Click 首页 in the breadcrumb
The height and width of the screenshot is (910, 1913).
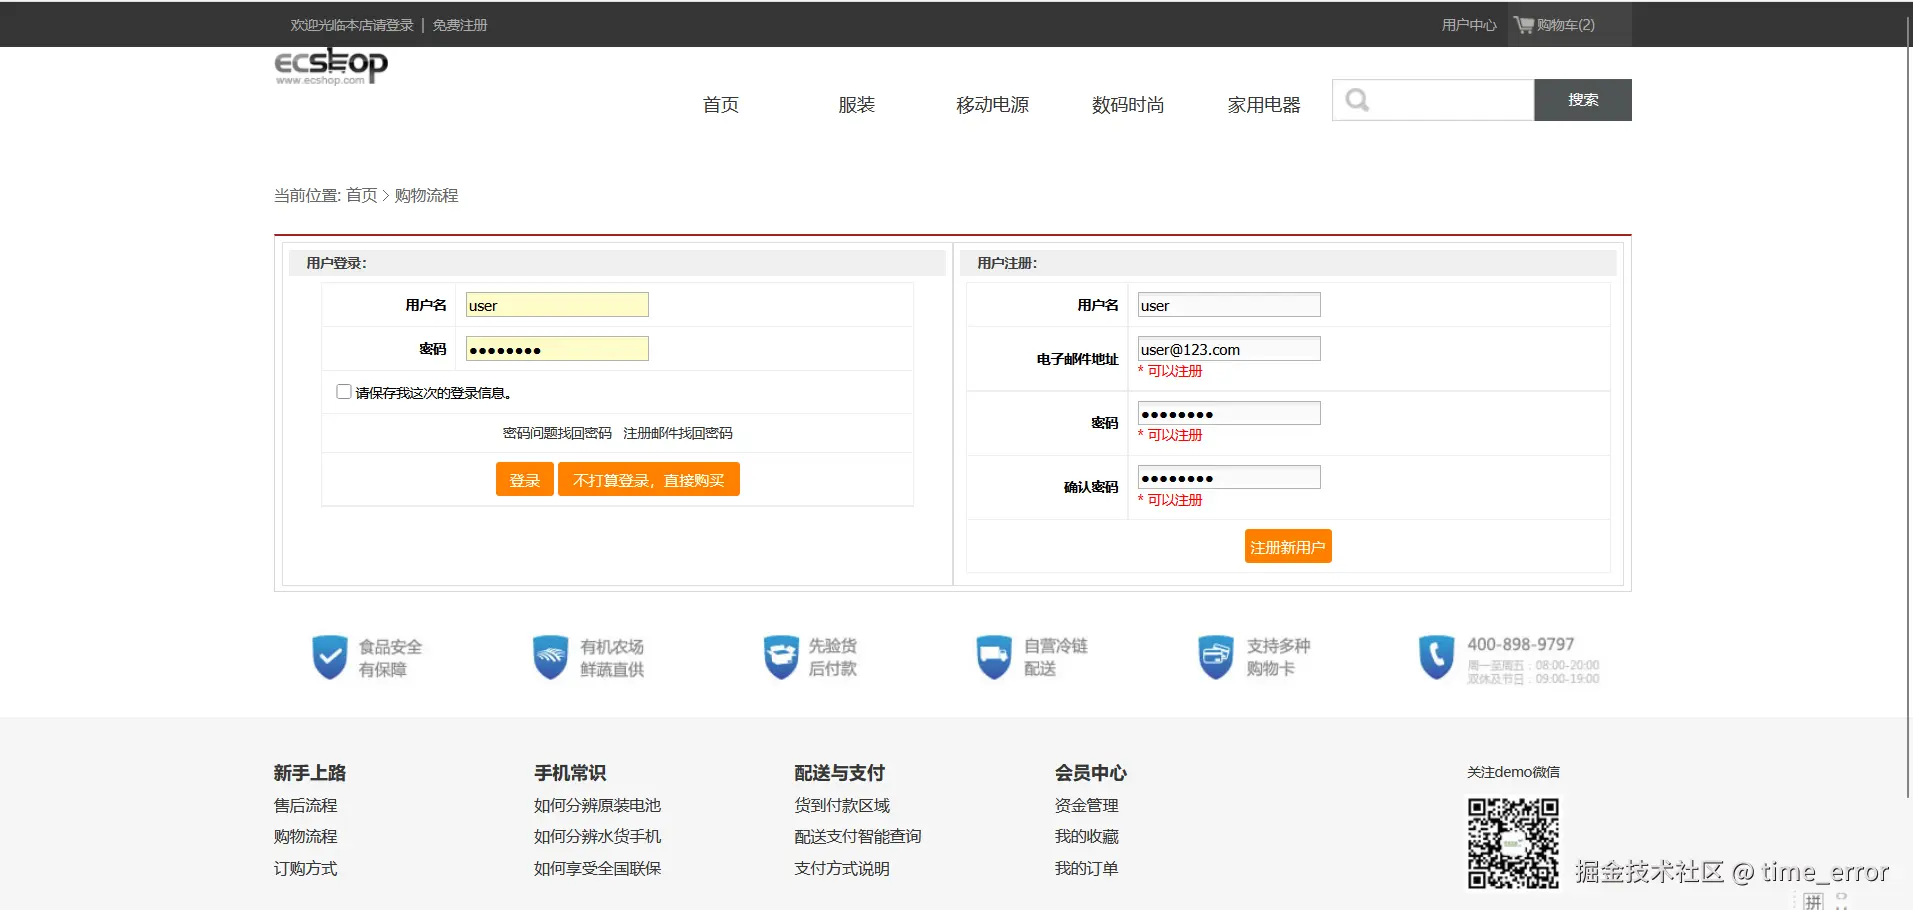tap(362, 195)
